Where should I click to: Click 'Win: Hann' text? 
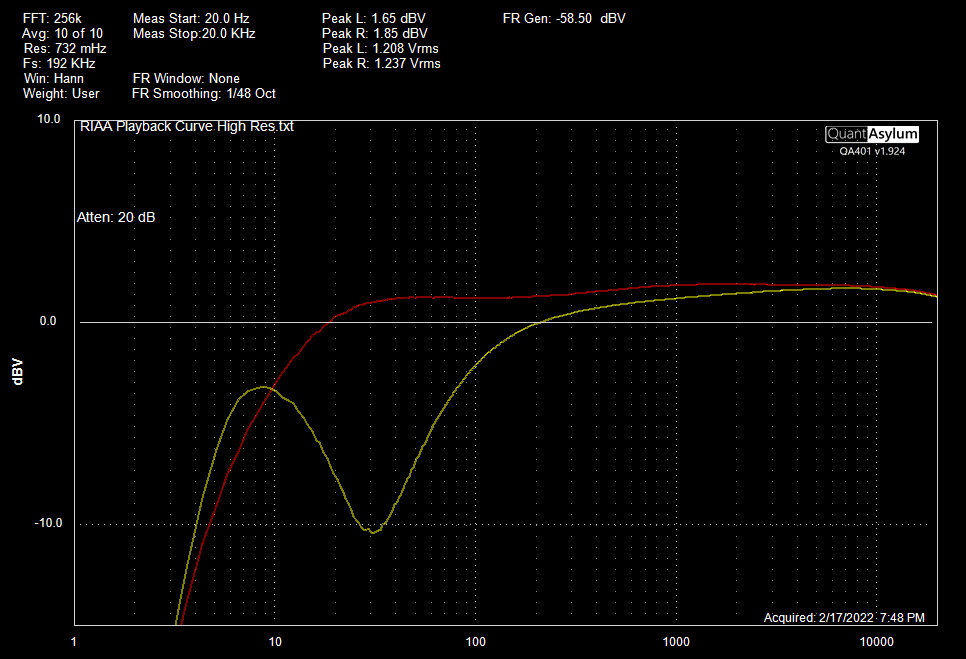pyautogui.click(x=54, y=78)
